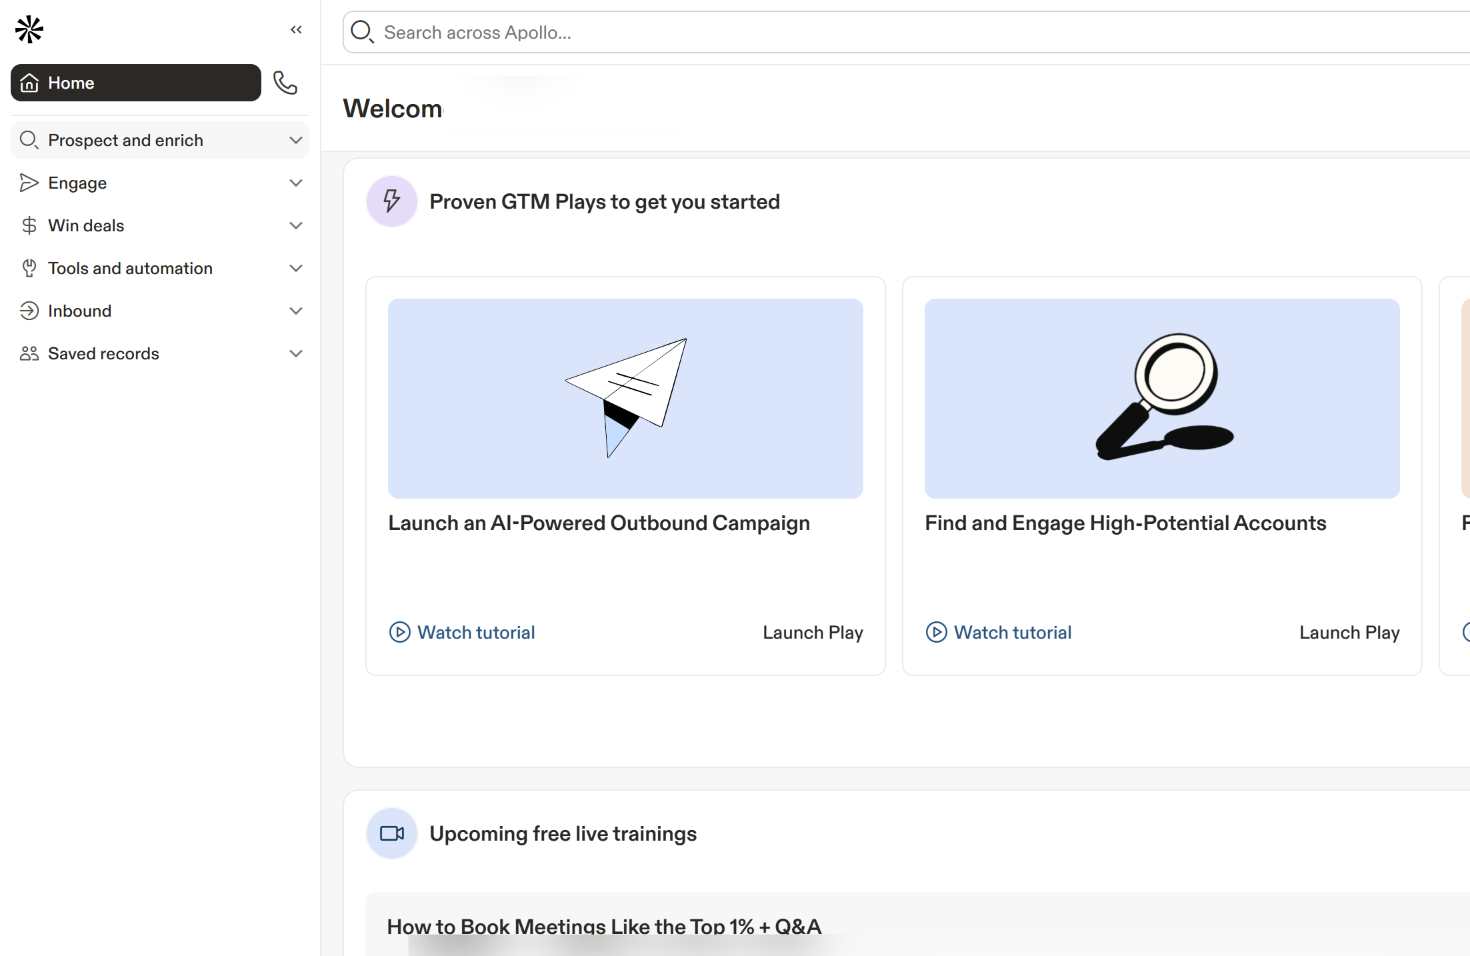Open the Inbound menu item
The image size is (1470, 956).
[80, 311]
